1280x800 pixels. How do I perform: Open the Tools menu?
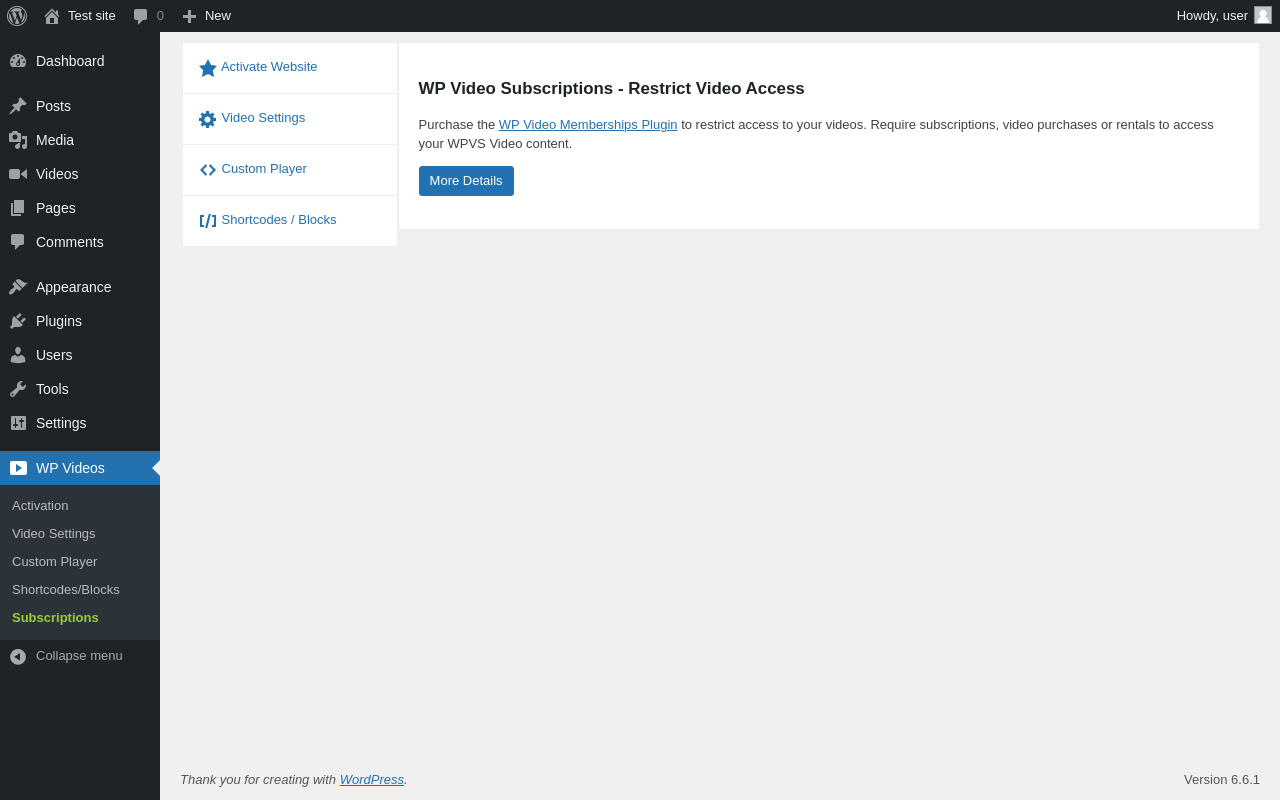(x=80, y=389)
